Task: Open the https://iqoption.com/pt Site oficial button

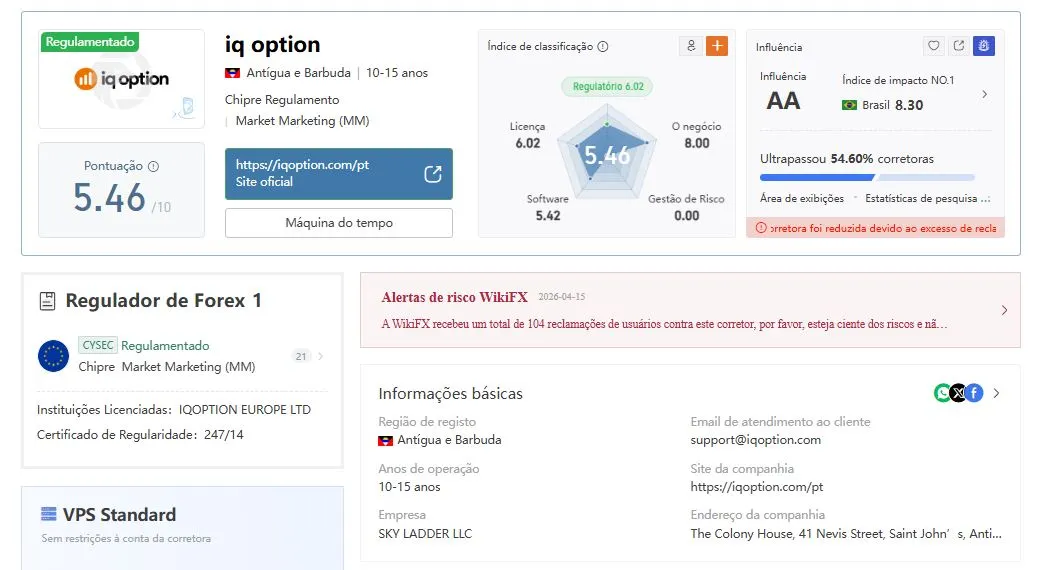Action: tap(339, 174)
